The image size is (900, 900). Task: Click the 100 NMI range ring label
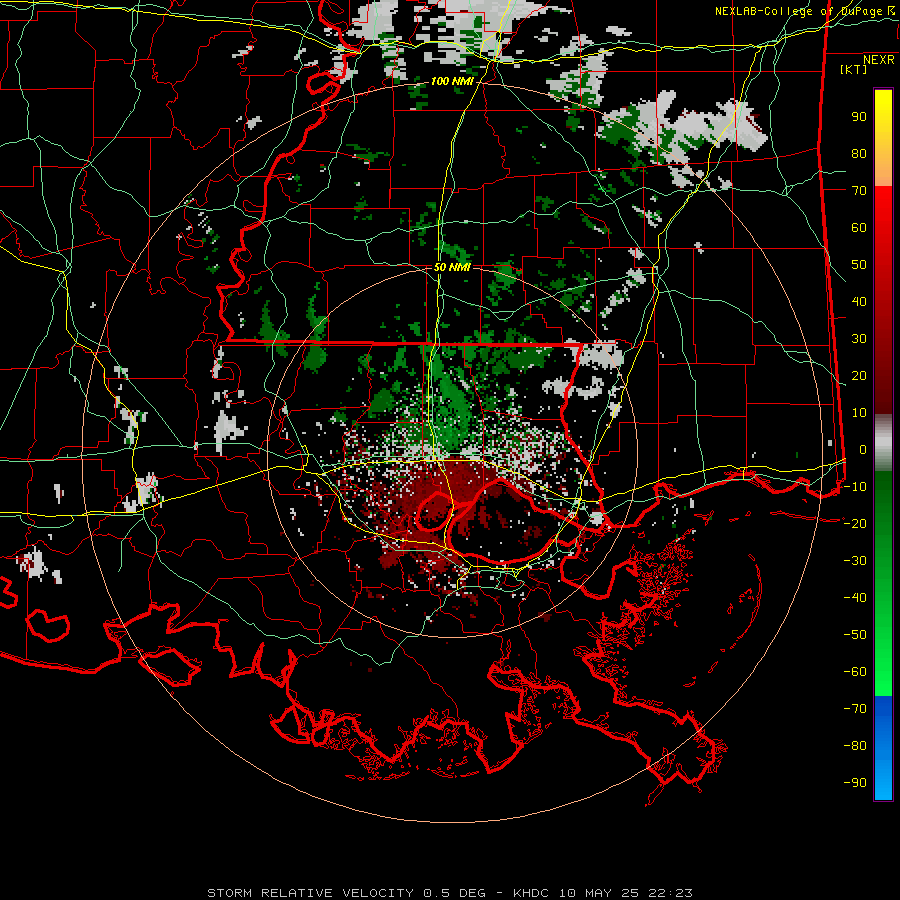[452, 82]
